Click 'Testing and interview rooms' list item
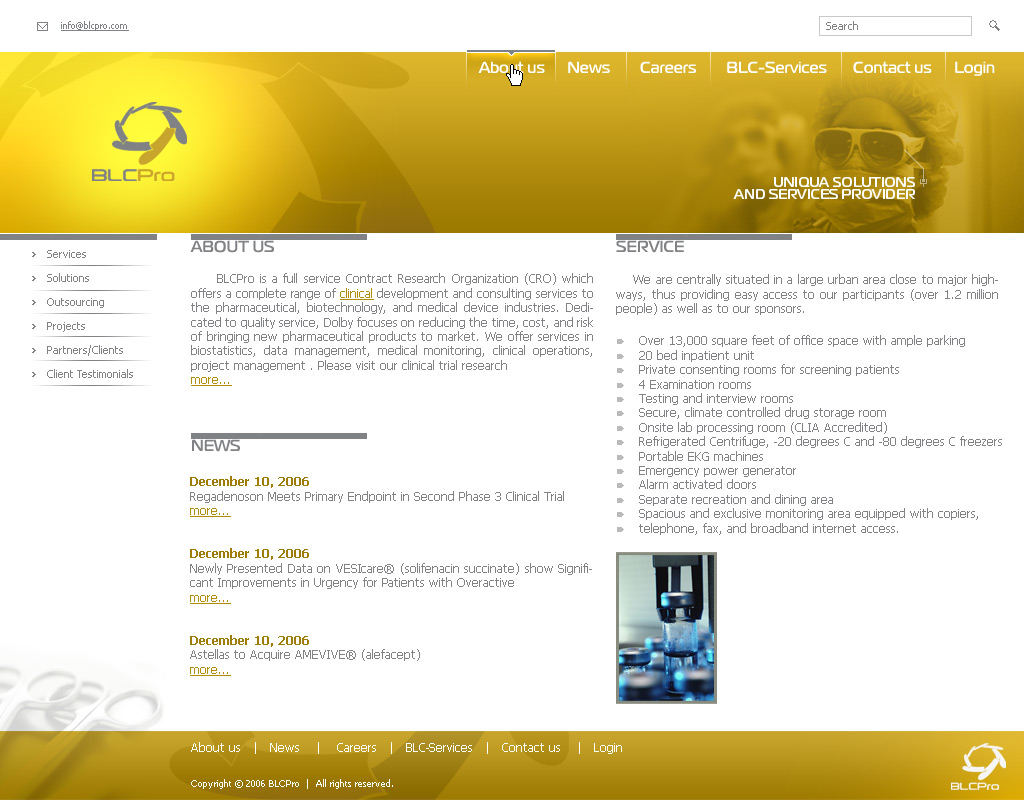 click(x=716, y=399)
